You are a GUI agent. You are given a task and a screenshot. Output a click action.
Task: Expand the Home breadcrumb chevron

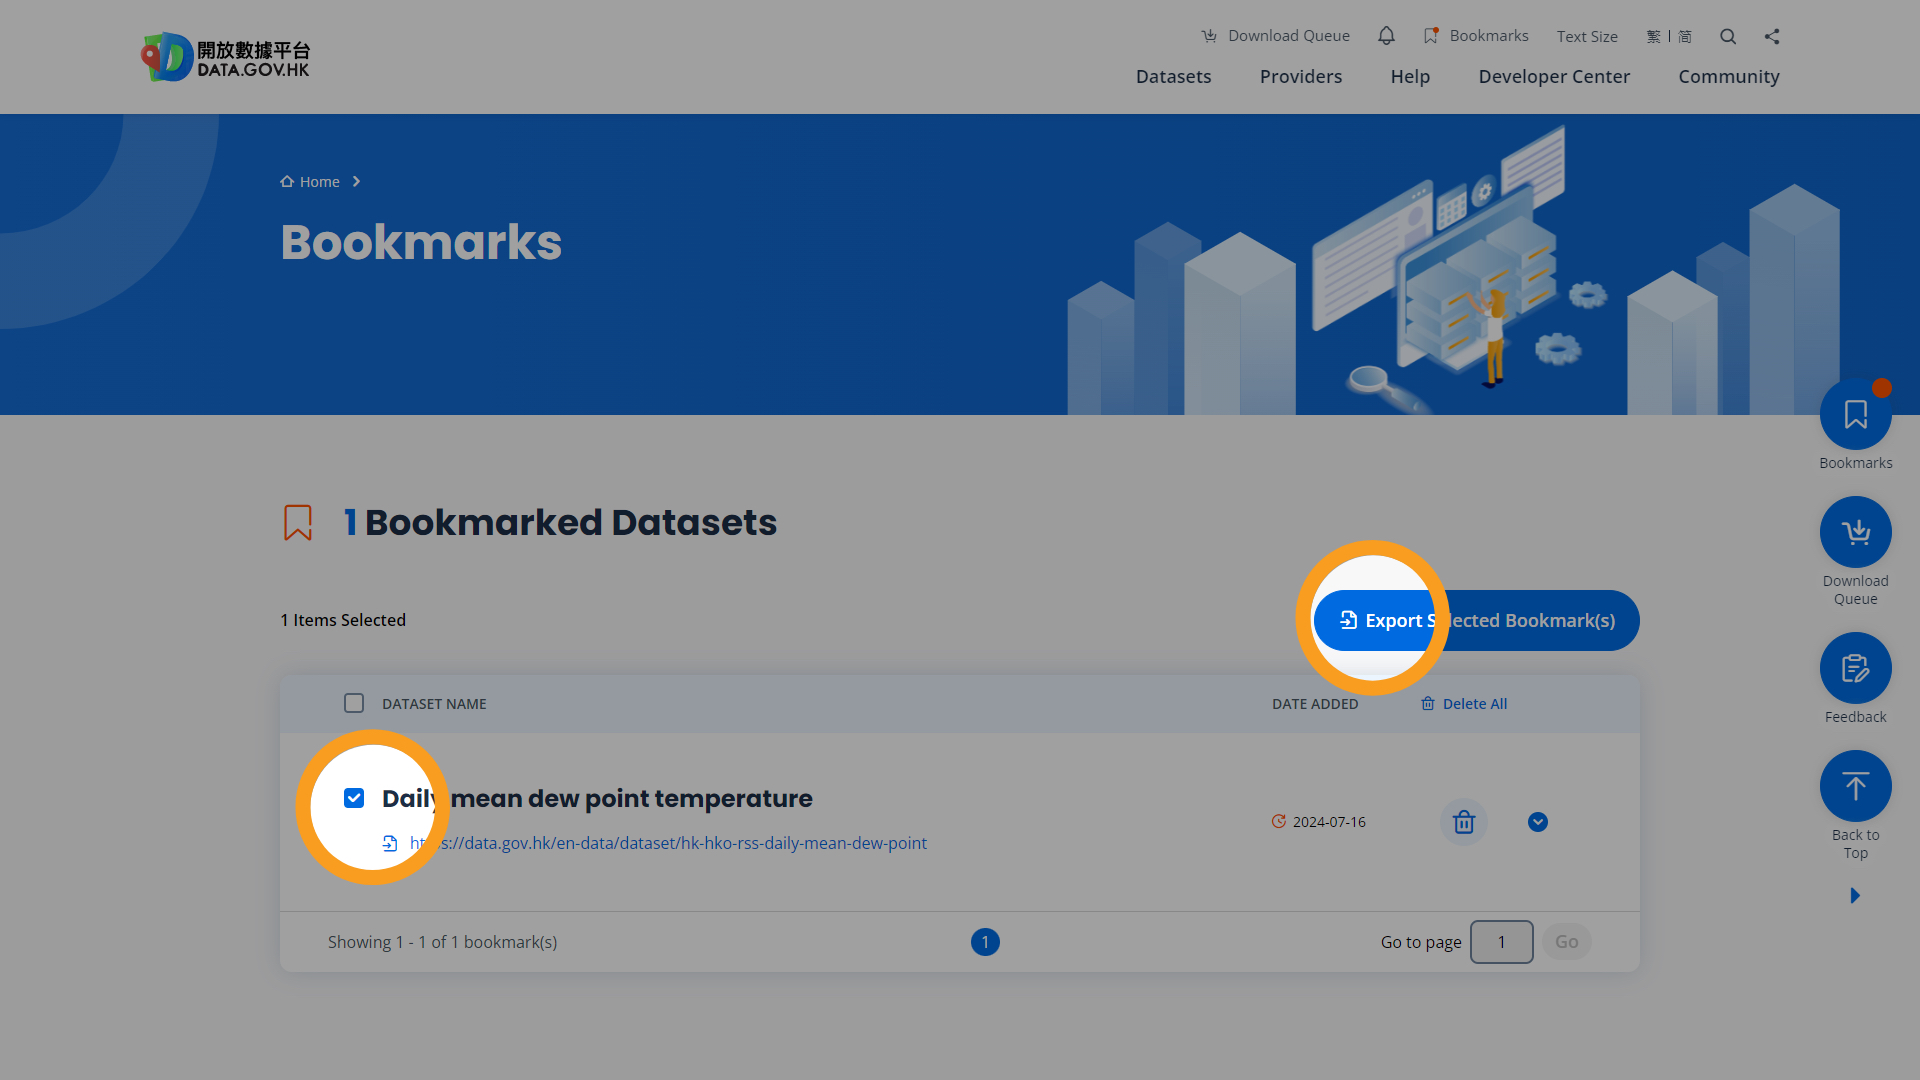[355, 181]
